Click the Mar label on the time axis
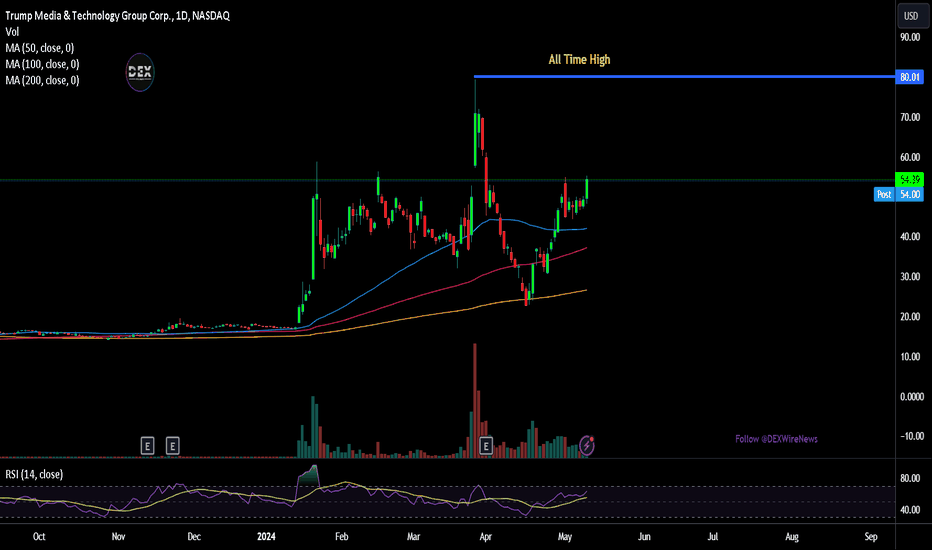The image size is (932, 550). coord(413,537)
